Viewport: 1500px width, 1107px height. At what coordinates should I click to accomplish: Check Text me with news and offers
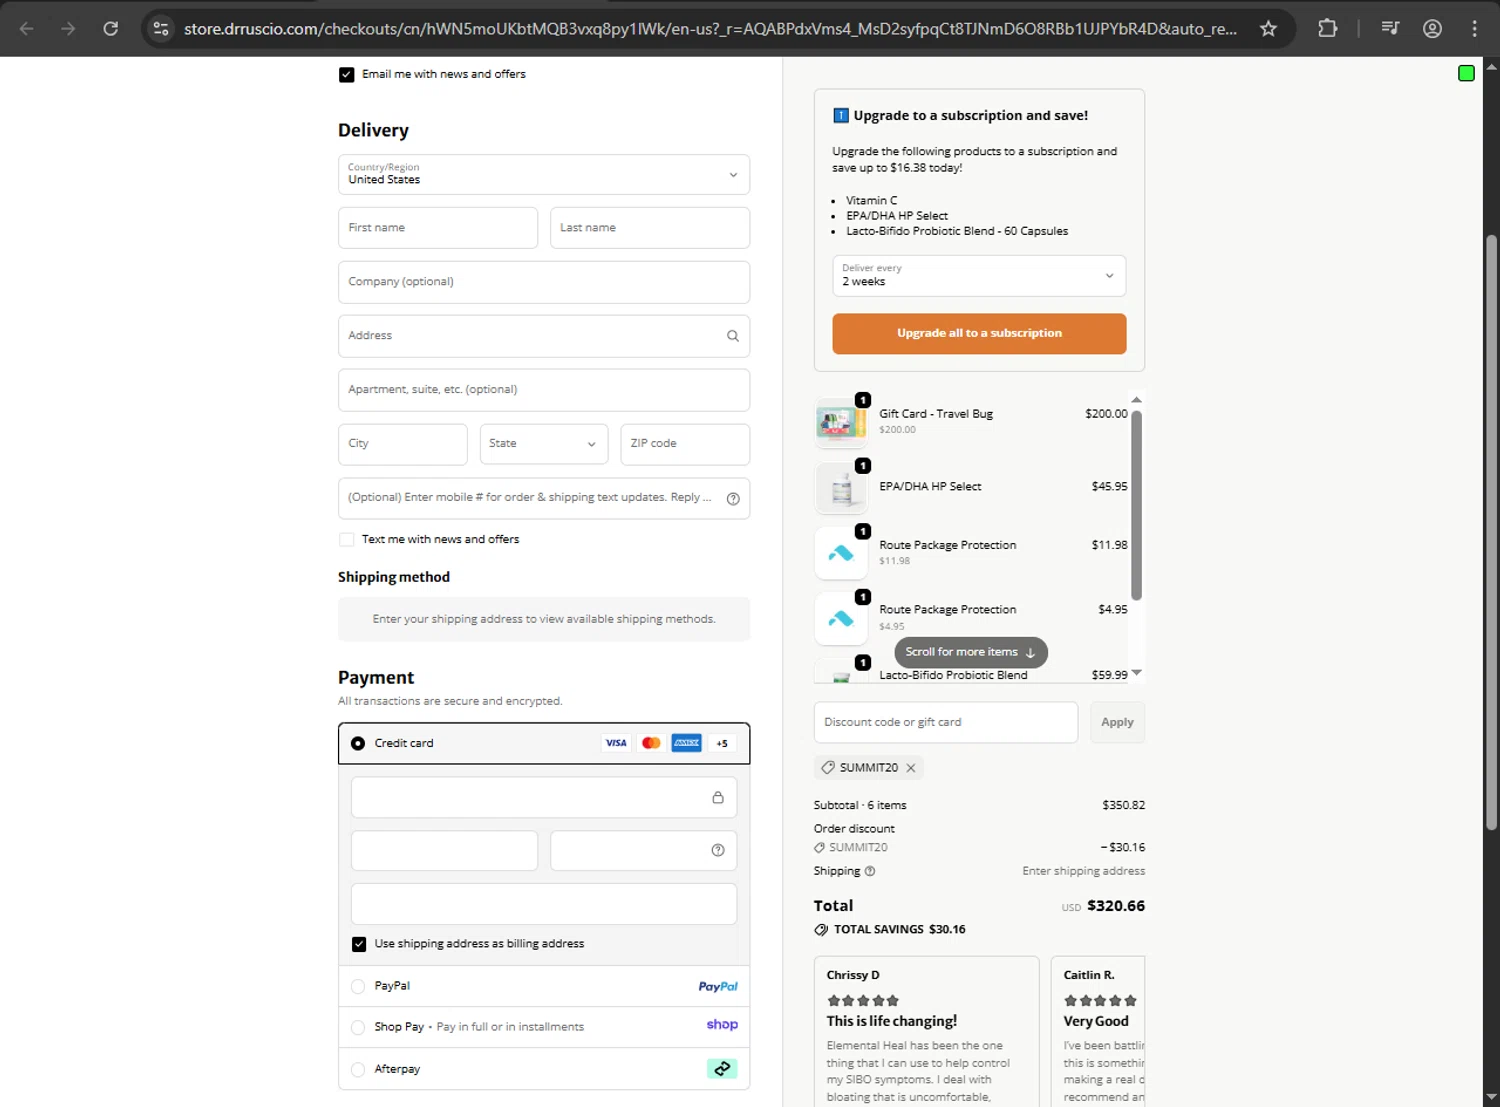tap(347, 540)
